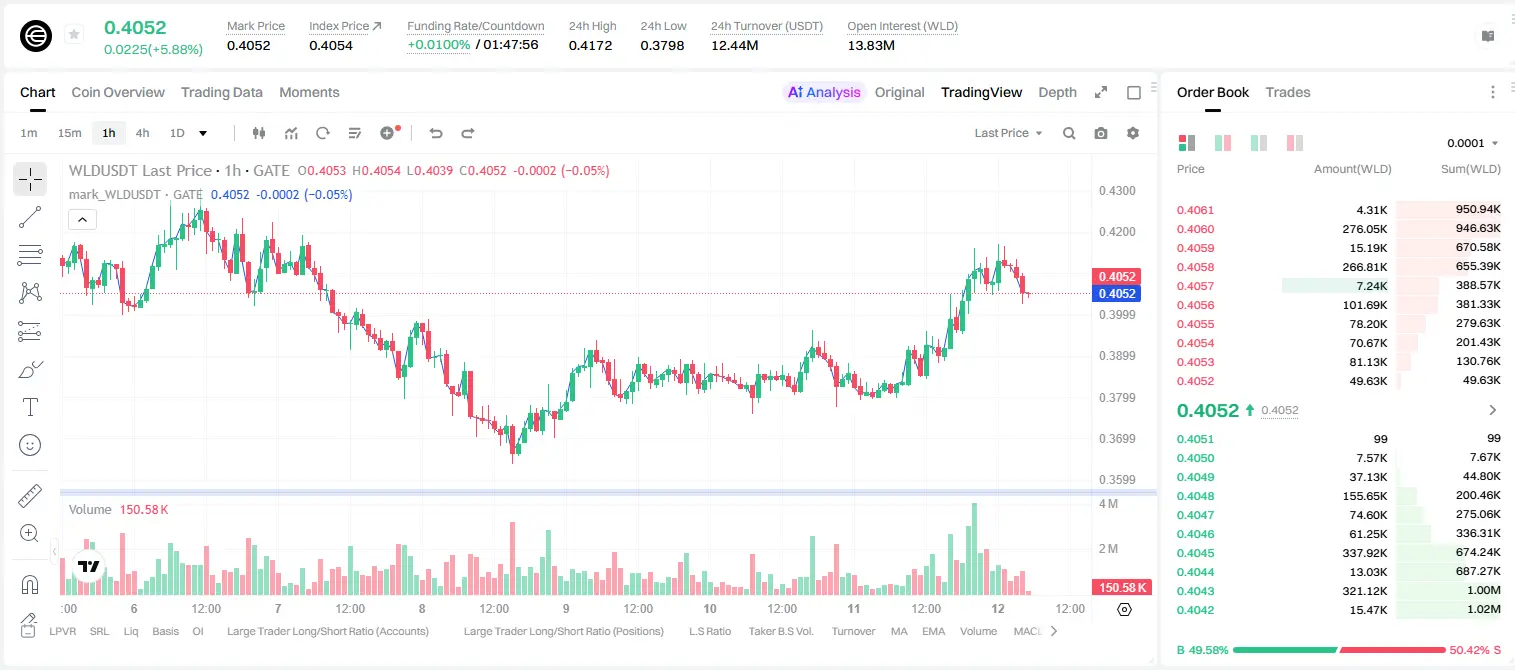This screenshot has height=670, width=1515.
Task: Show buy and sell order book view
Action: (x=1187, y=143)
